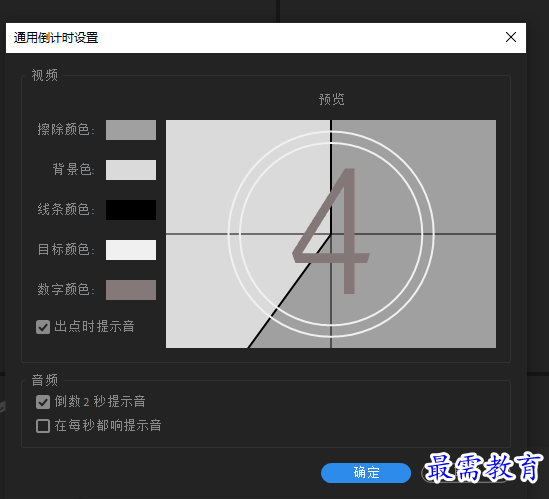The height and width of the screenshot is (499, 549).
Task: Open the 数字颜色 numeral color swatch
Action: click(131, 290)
